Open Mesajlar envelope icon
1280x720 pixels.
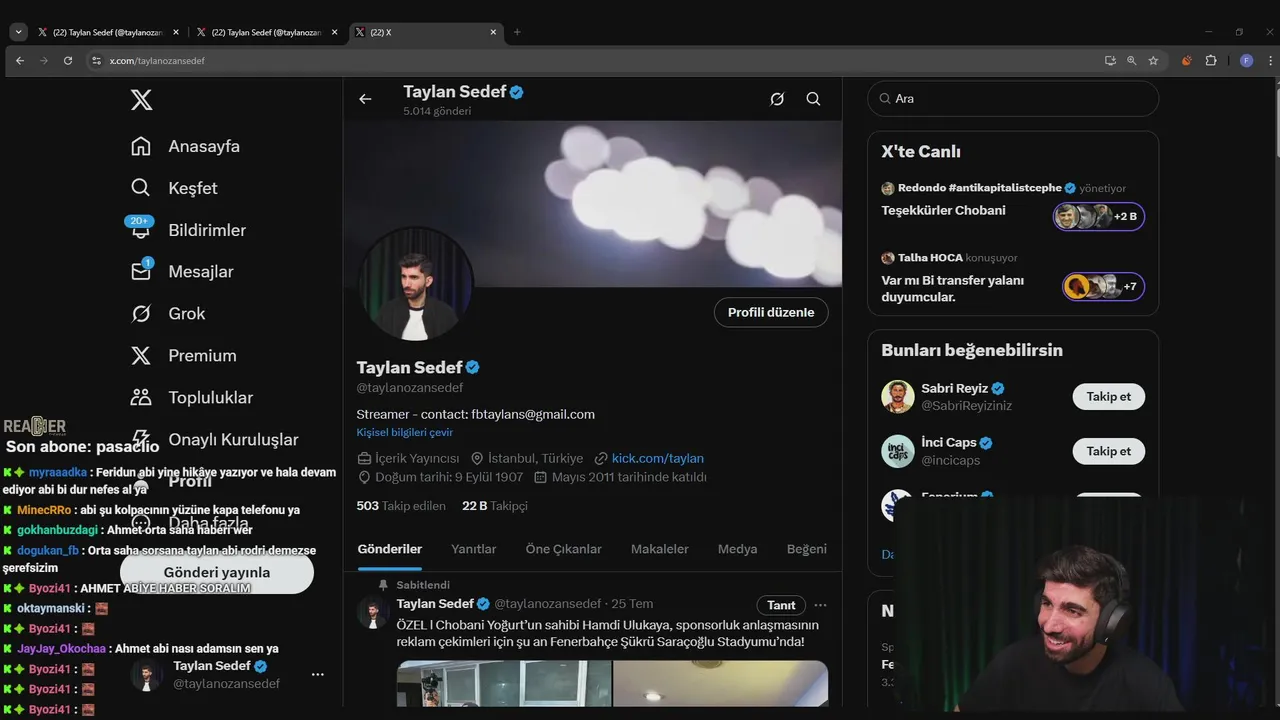tap(141, 272)
